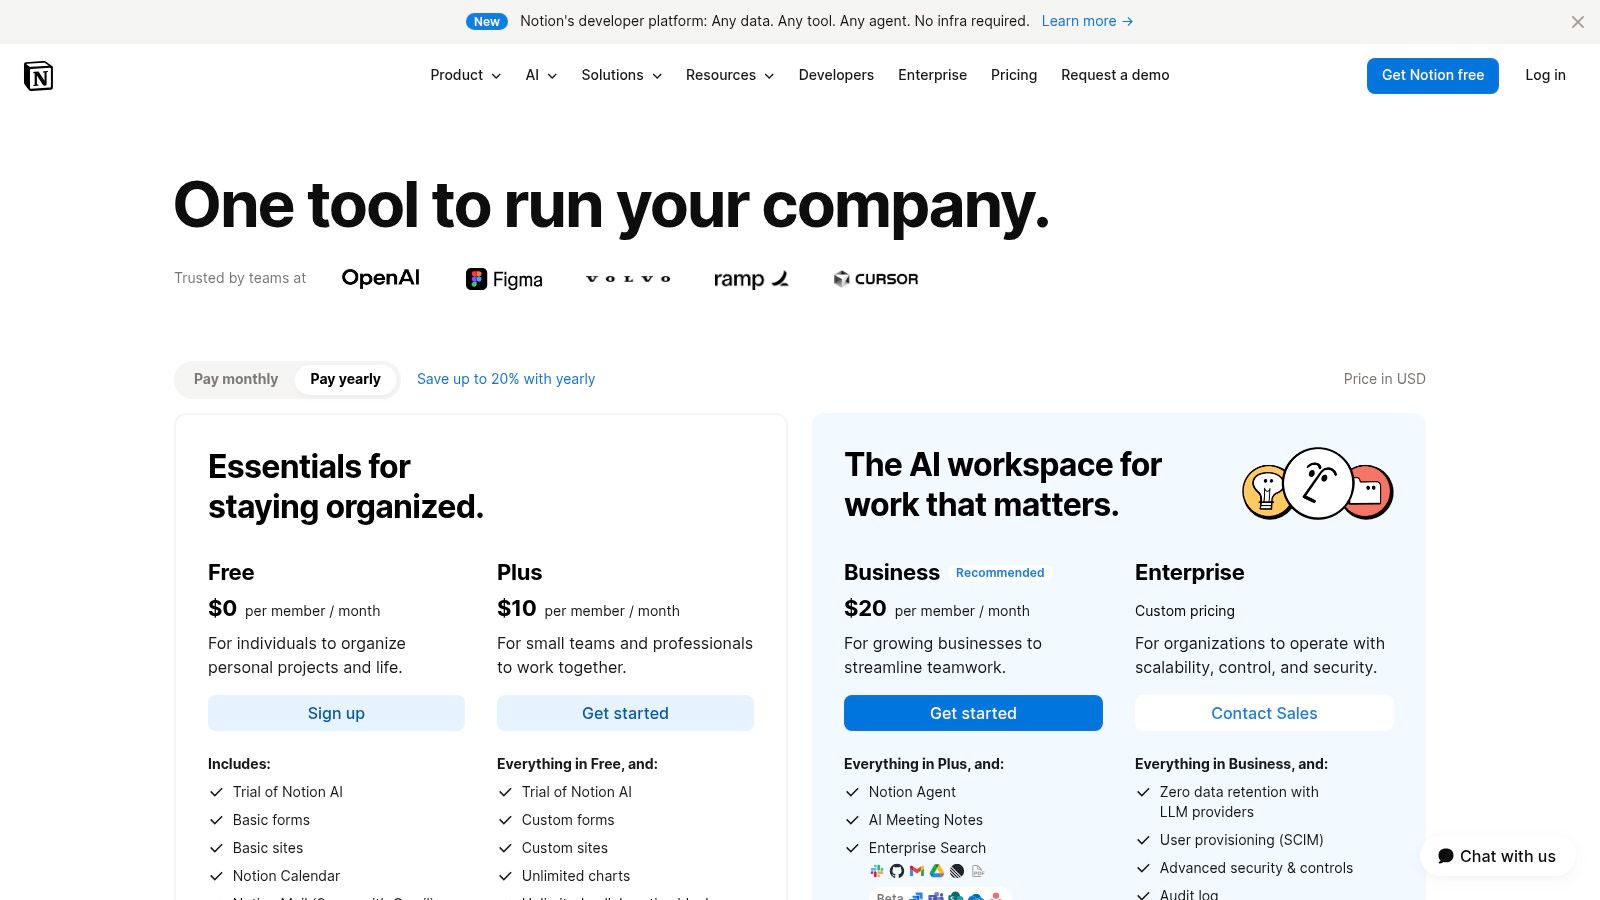Click the Google Drive icon under Enterprise Search

(x=937, y=871)
